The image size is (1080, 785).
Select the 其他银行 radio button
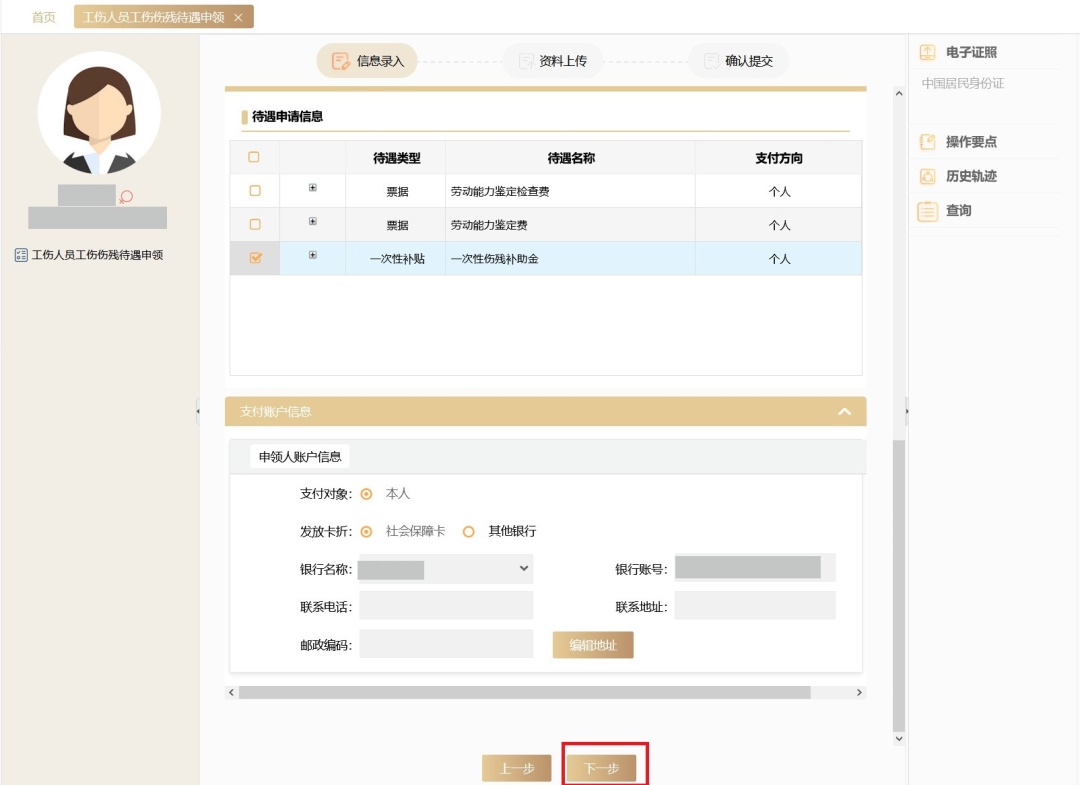[x=468, y=532]
